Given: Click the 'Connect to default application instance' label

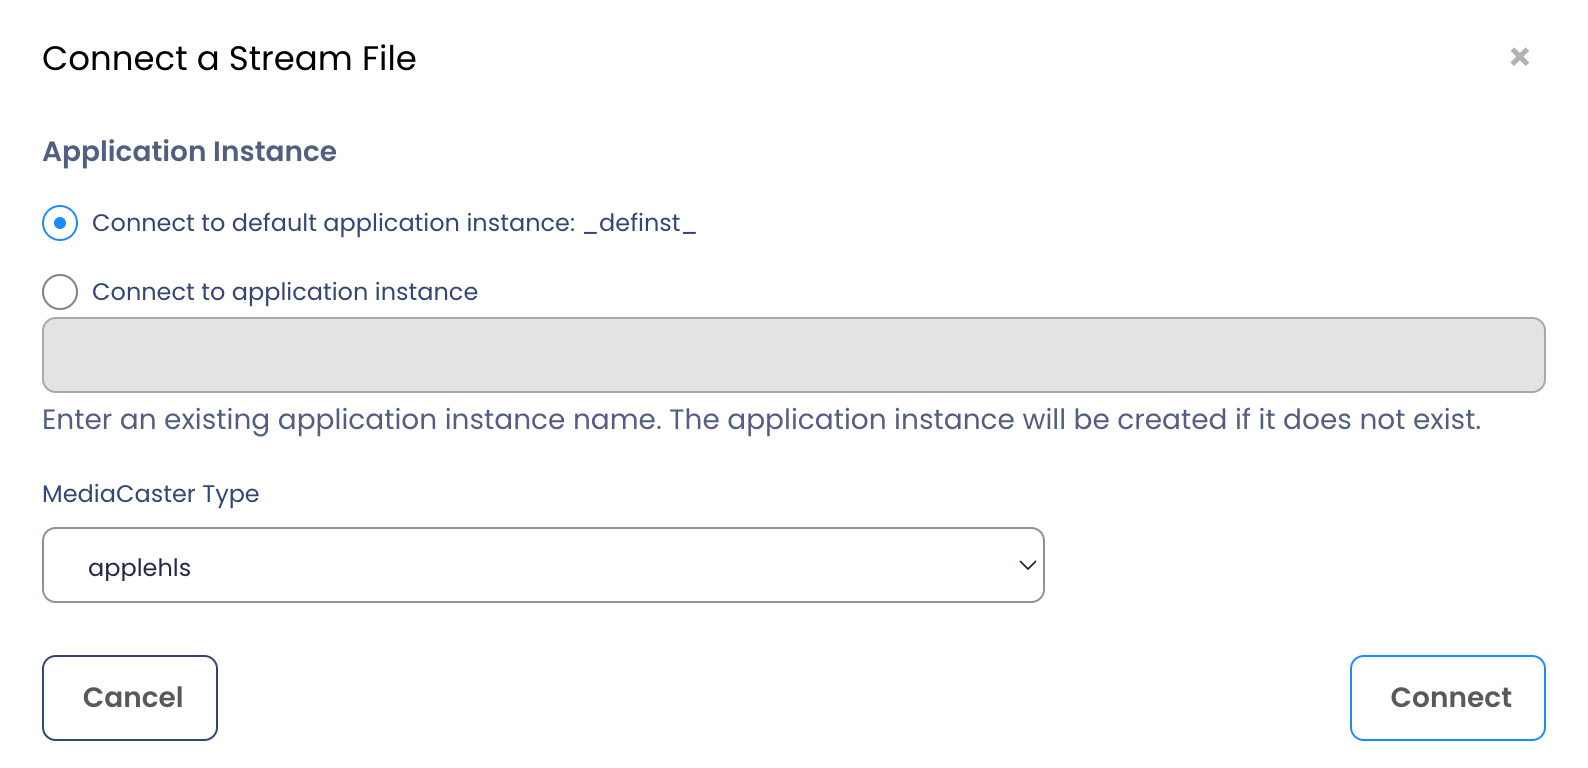Looking at the screenshot, I should 333,223.
